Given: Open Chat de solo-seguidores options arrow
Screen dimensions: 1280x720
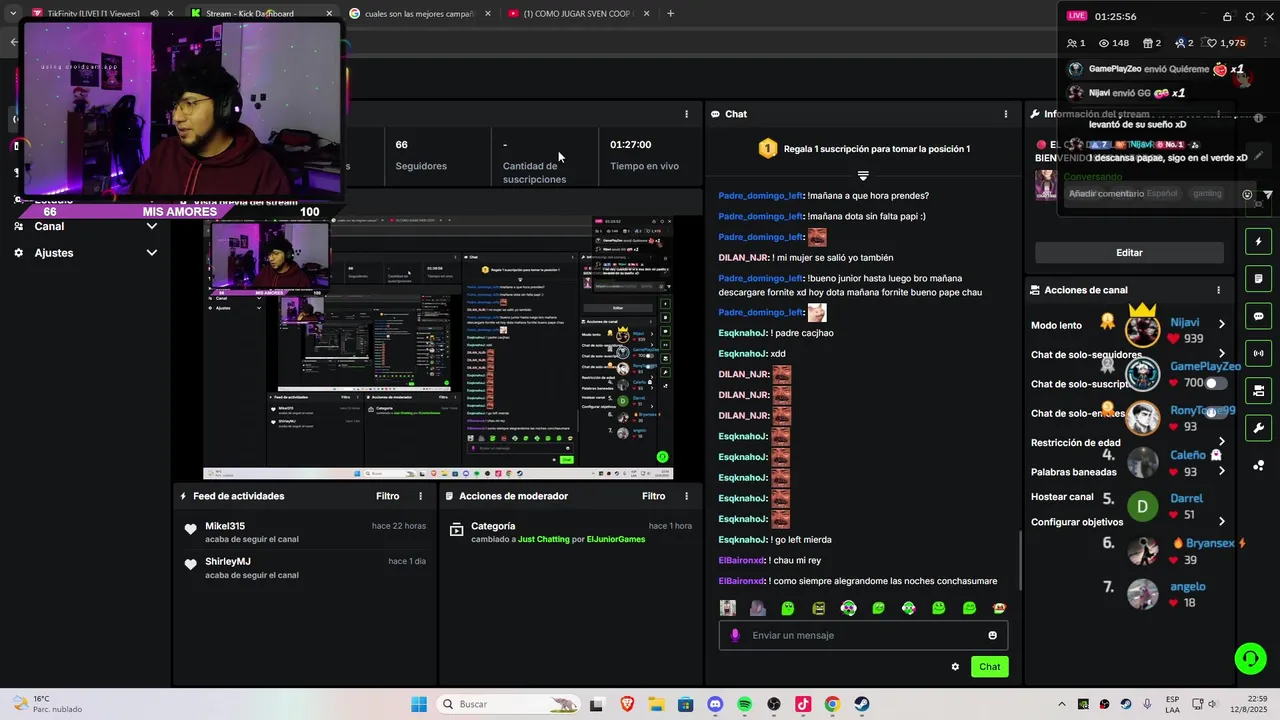Looking at the screenshot, I should tap(1221, 353).
